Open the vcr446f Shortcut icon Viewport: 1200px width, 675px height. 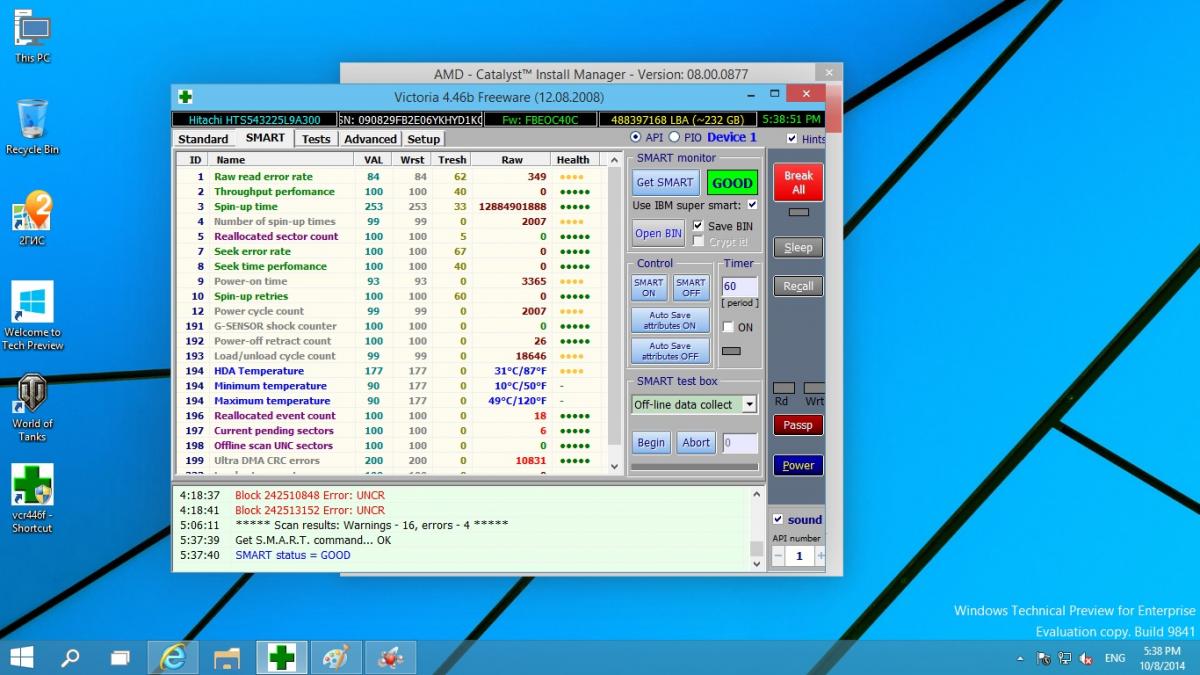pyautogui.click(x=32, y=498)
